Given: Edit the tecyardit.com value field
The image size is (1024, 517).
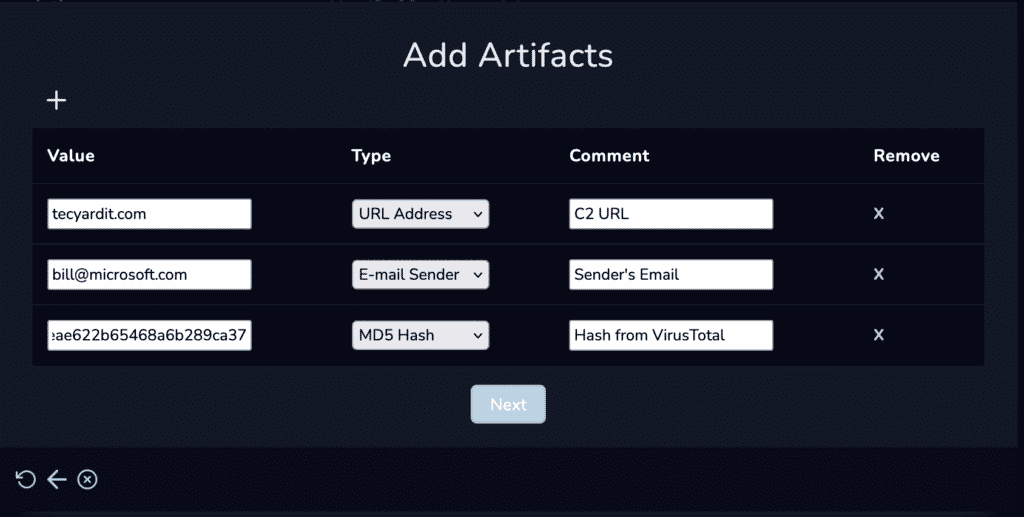Looking at the screenshot, I should [x=150, y=214].
